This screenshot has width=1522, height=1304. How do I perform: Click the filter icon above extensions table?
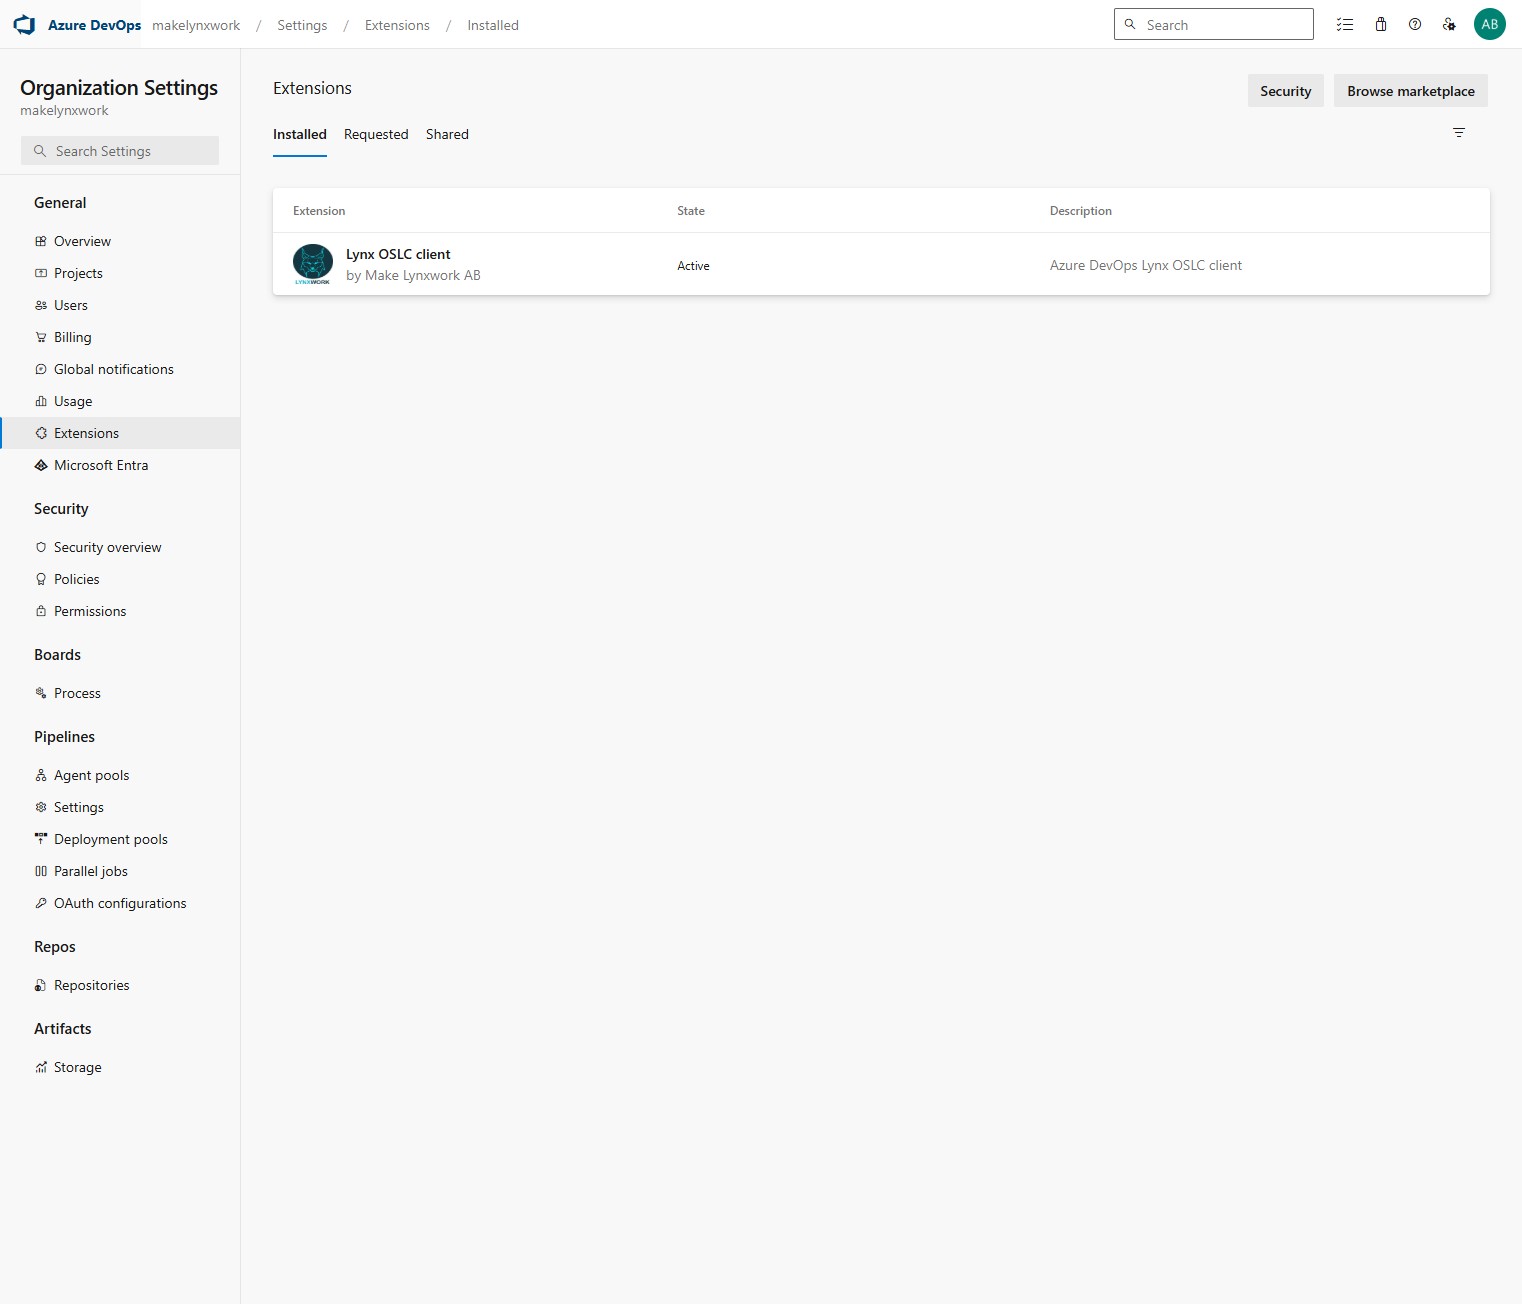click(1459, 133)
